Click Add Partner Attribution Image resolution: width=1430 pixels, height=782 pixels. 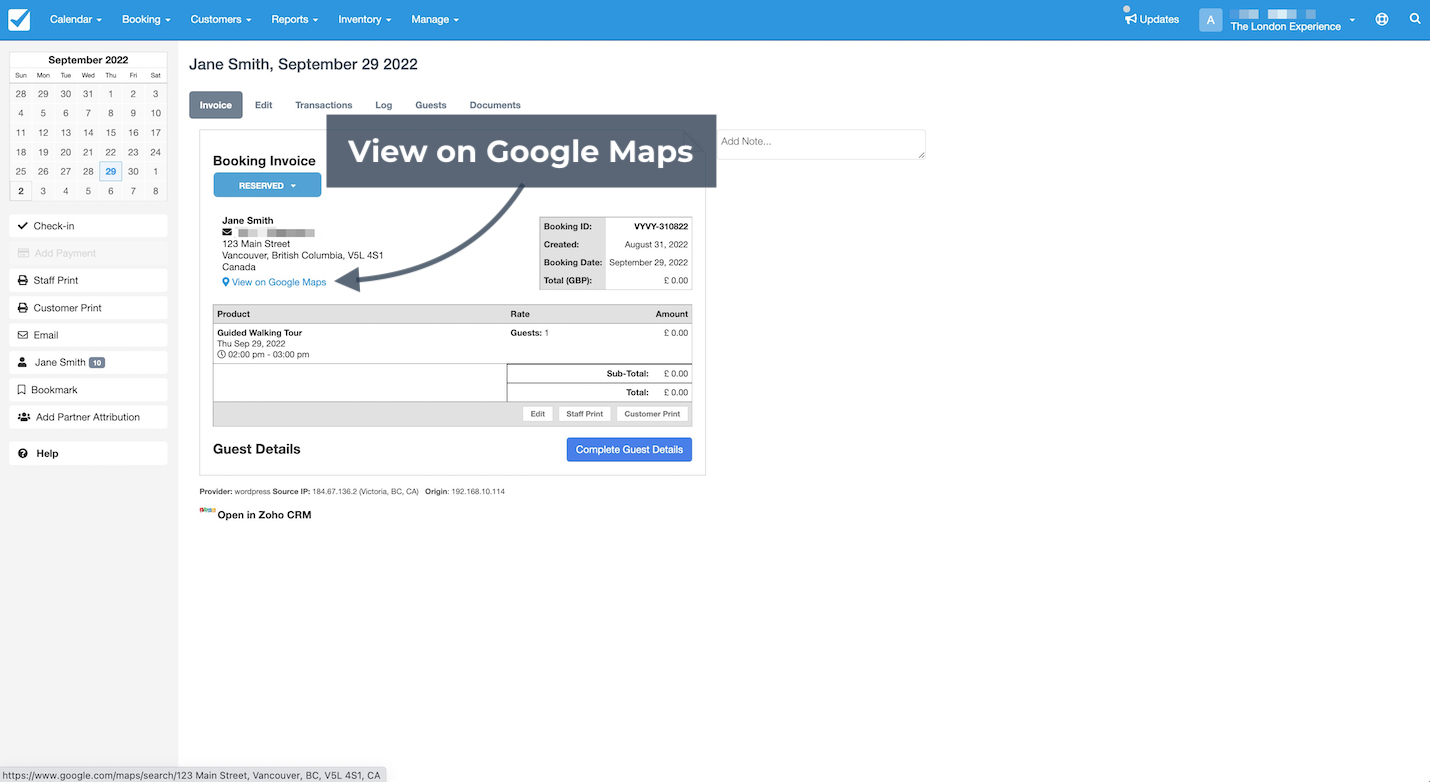tap(89, 417)
